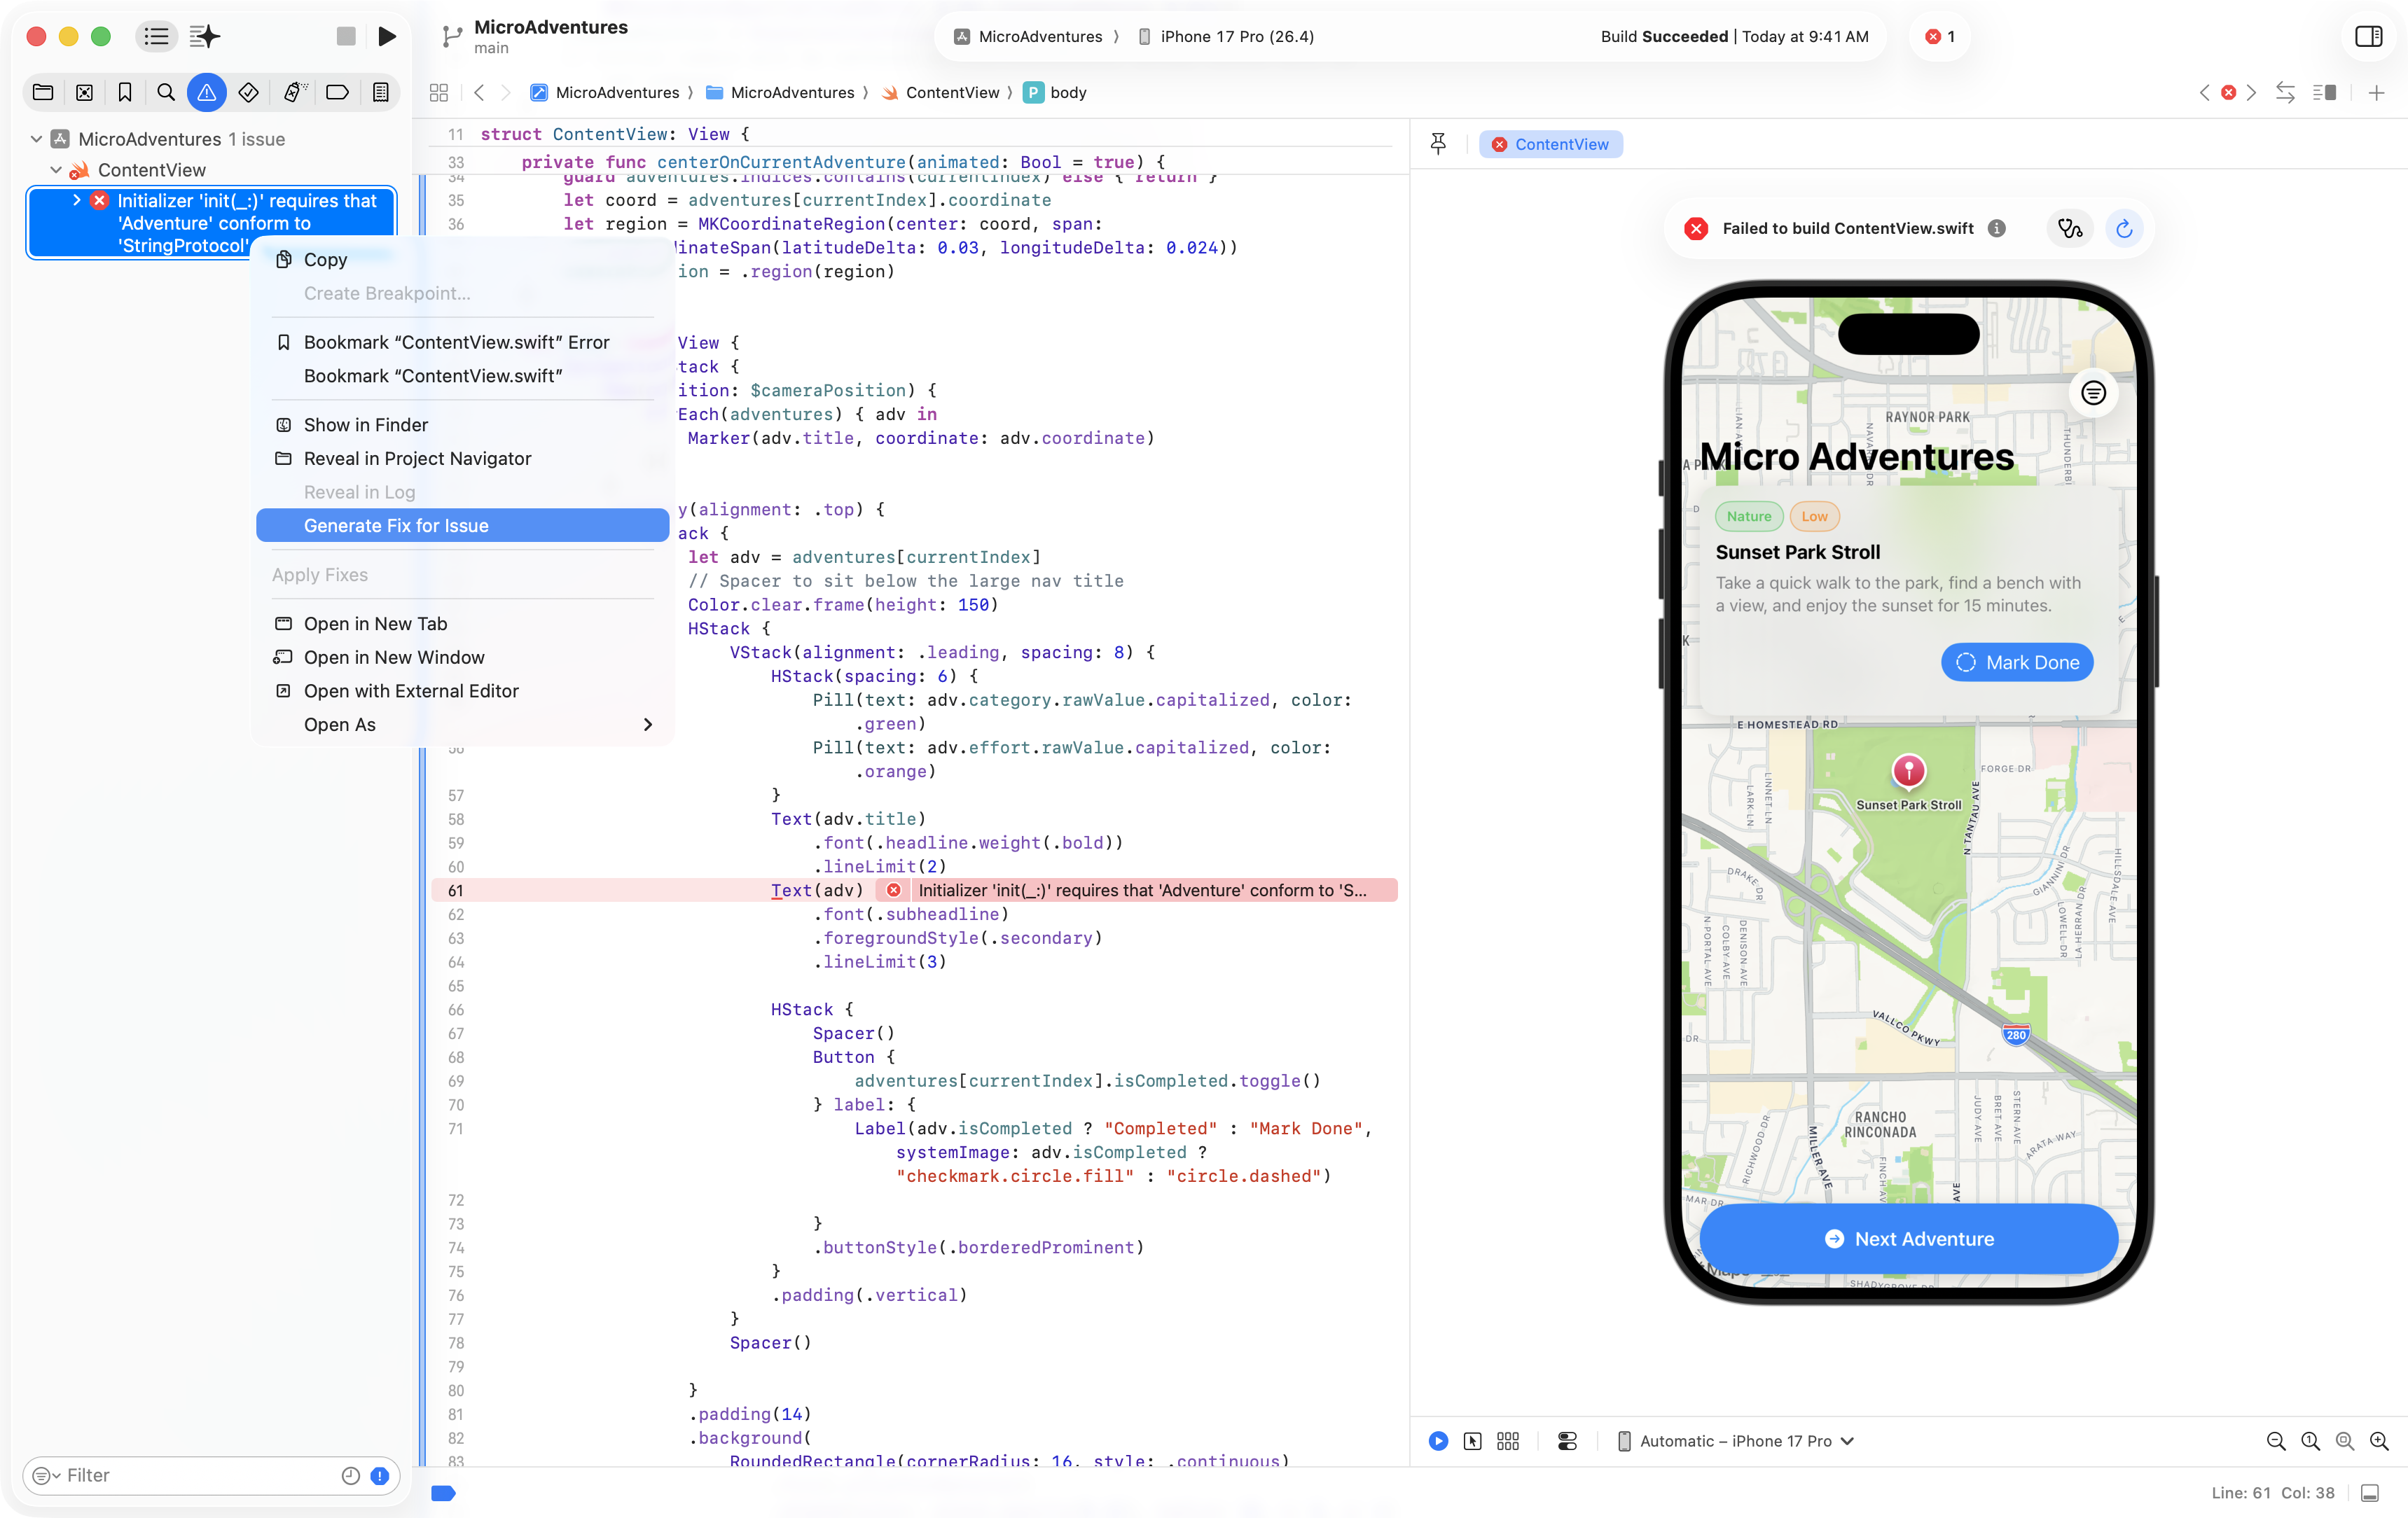Open the Report navigator icon
The height and width of the screenshot is (1518, 2408).
tap(381, 93)
